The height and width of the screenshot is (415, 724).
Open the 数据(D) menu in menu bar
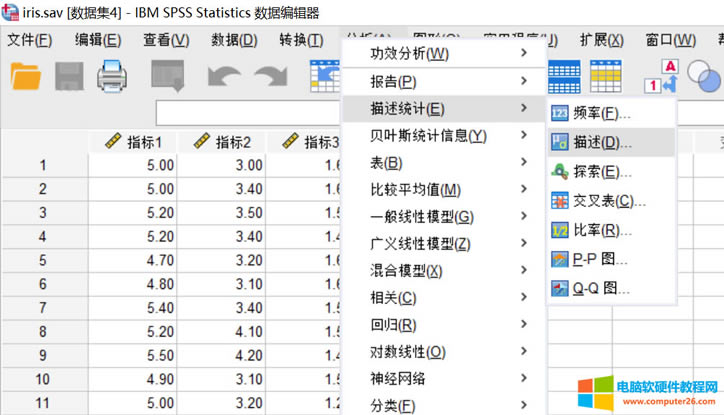pyautogui.click(x=234, y=40)
